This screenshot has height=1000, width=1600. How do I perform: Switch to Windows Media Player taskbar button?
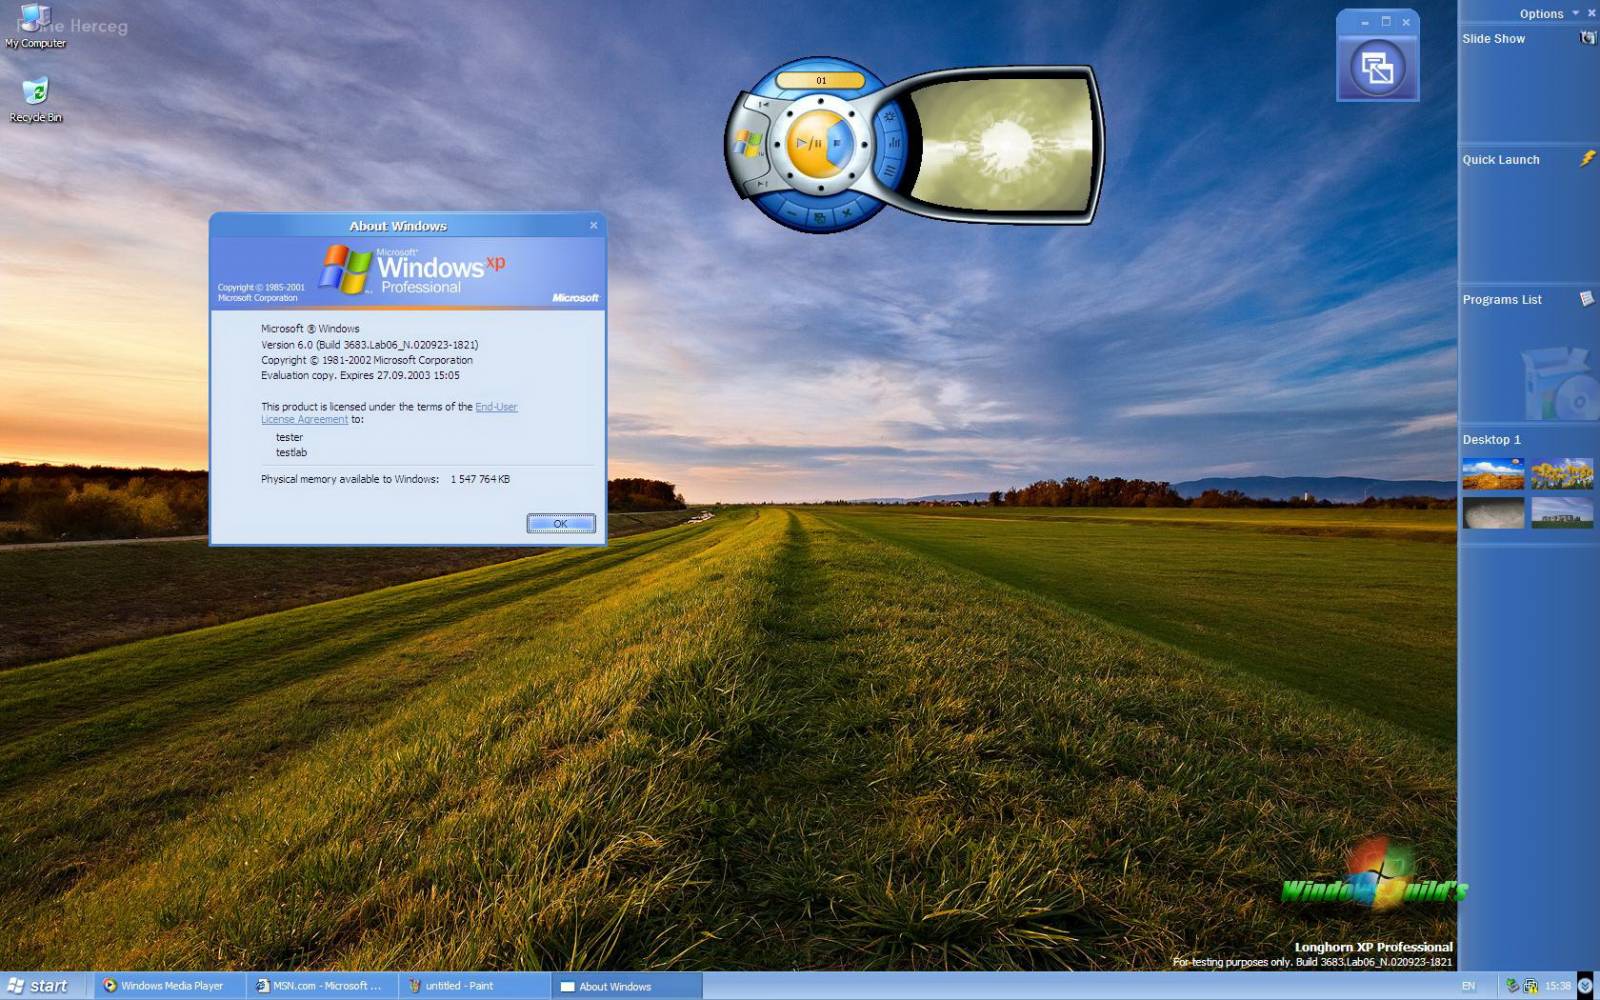[170, 986]
